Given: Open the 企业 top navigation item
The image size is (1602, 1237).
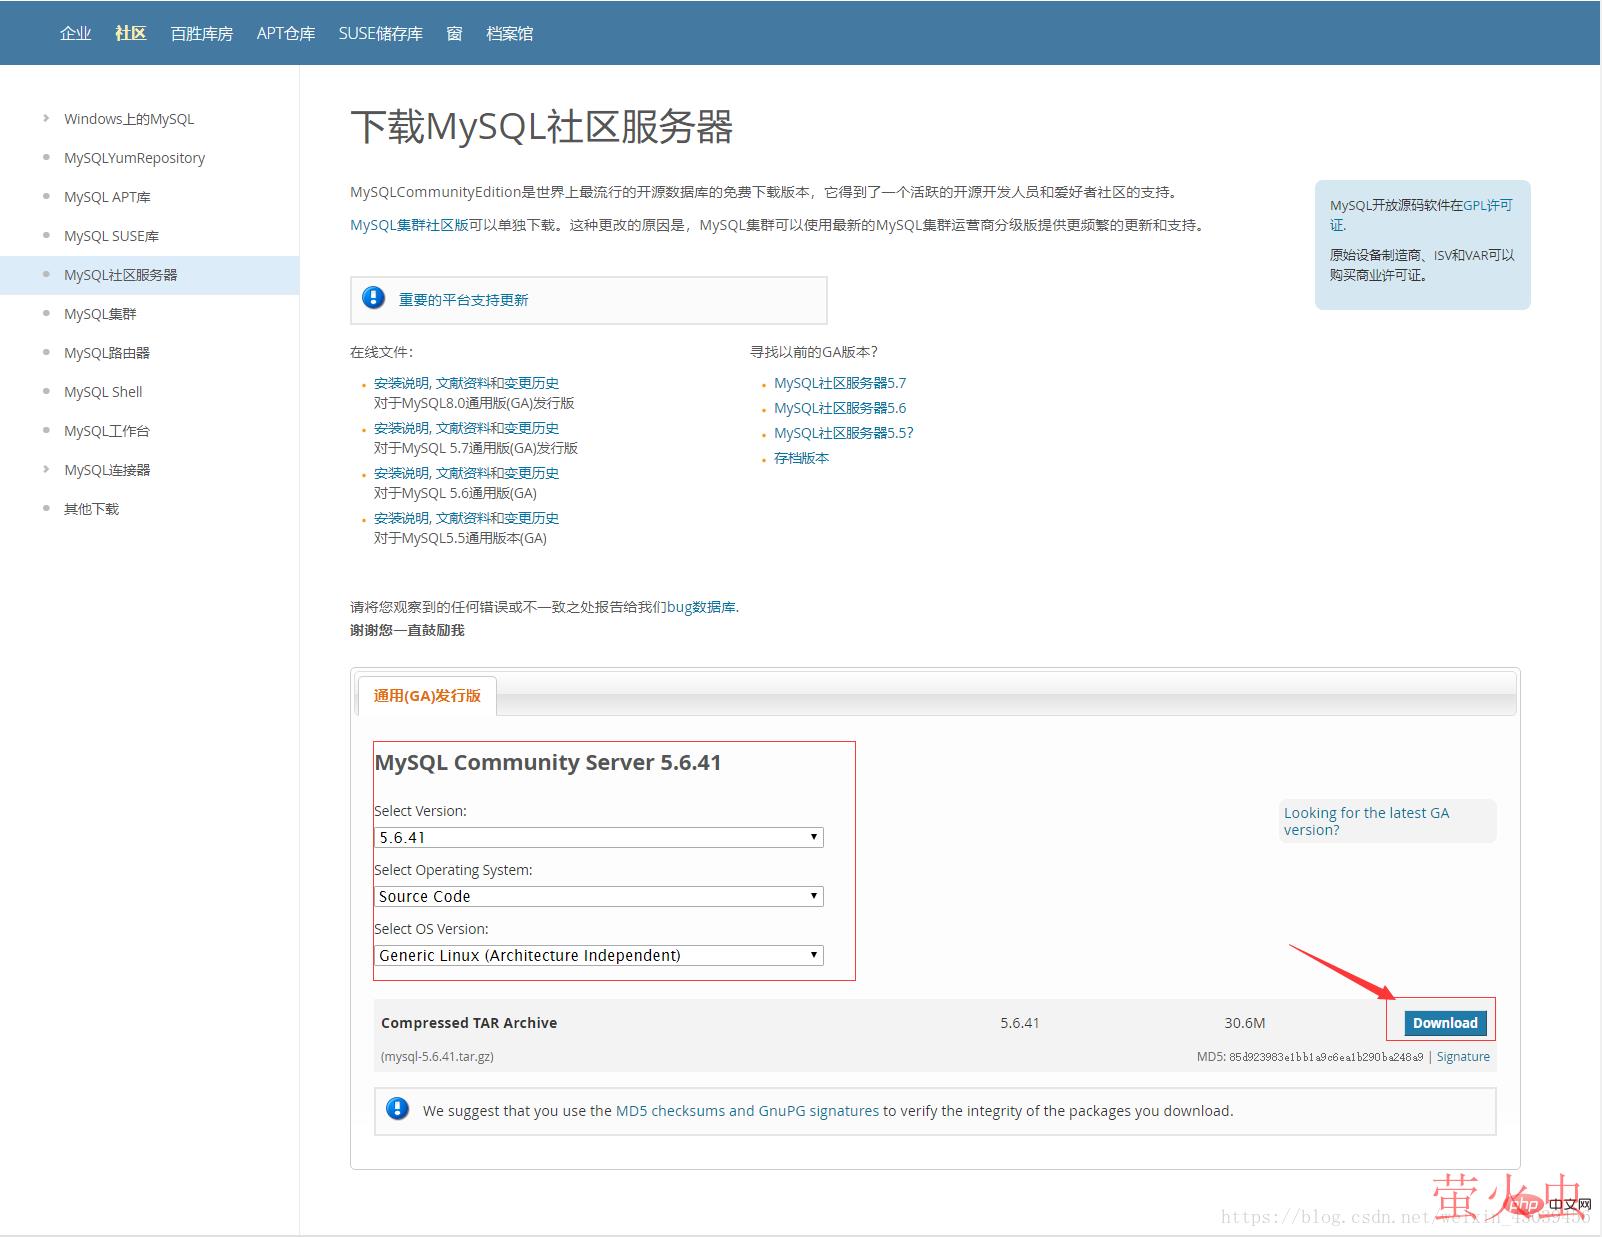Looking at the screenshot, I should tap(75, 33).
